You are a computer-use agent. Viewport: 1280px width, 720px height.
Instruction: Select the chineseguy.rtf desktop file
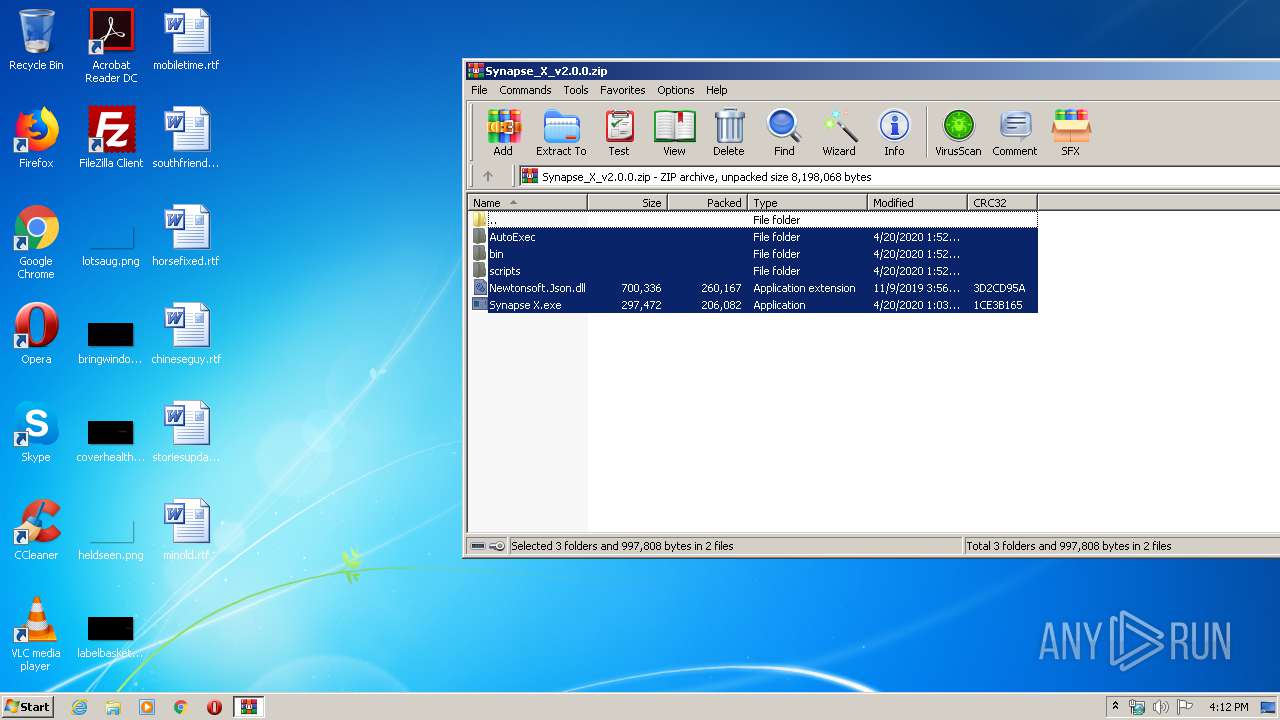186,334
